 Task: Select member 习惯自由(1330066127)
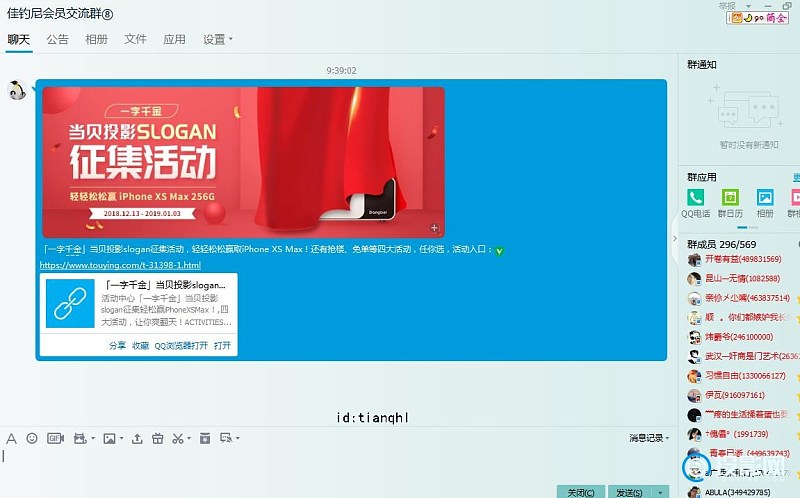745,376
